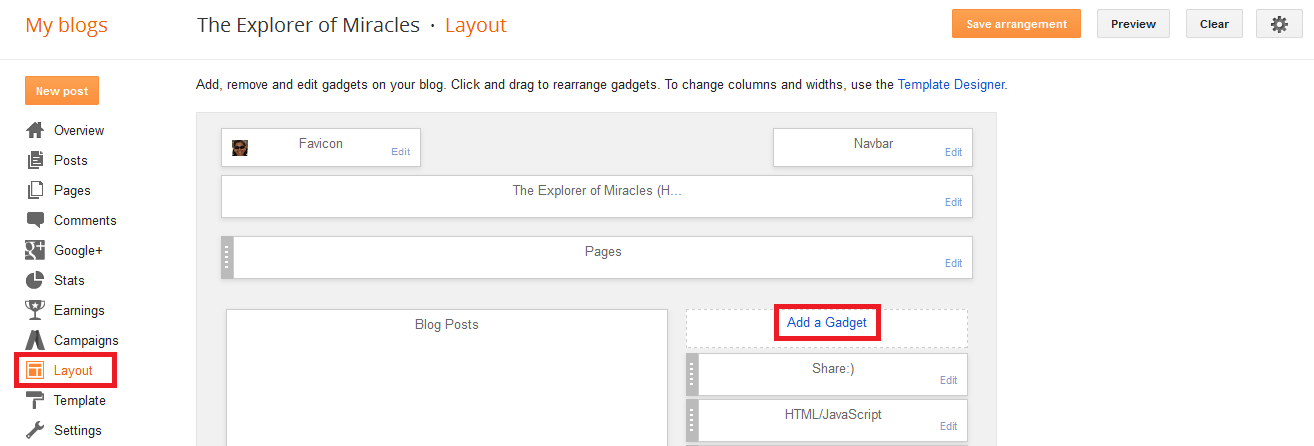Click the My blogs link
1314x446 pixels.
click(x=66, y=25)
